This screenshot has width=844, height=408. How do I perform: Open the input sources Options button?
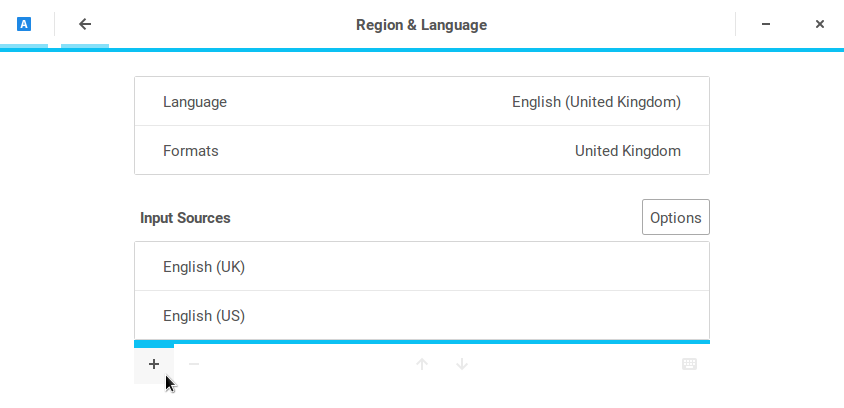tap(676, 217)
